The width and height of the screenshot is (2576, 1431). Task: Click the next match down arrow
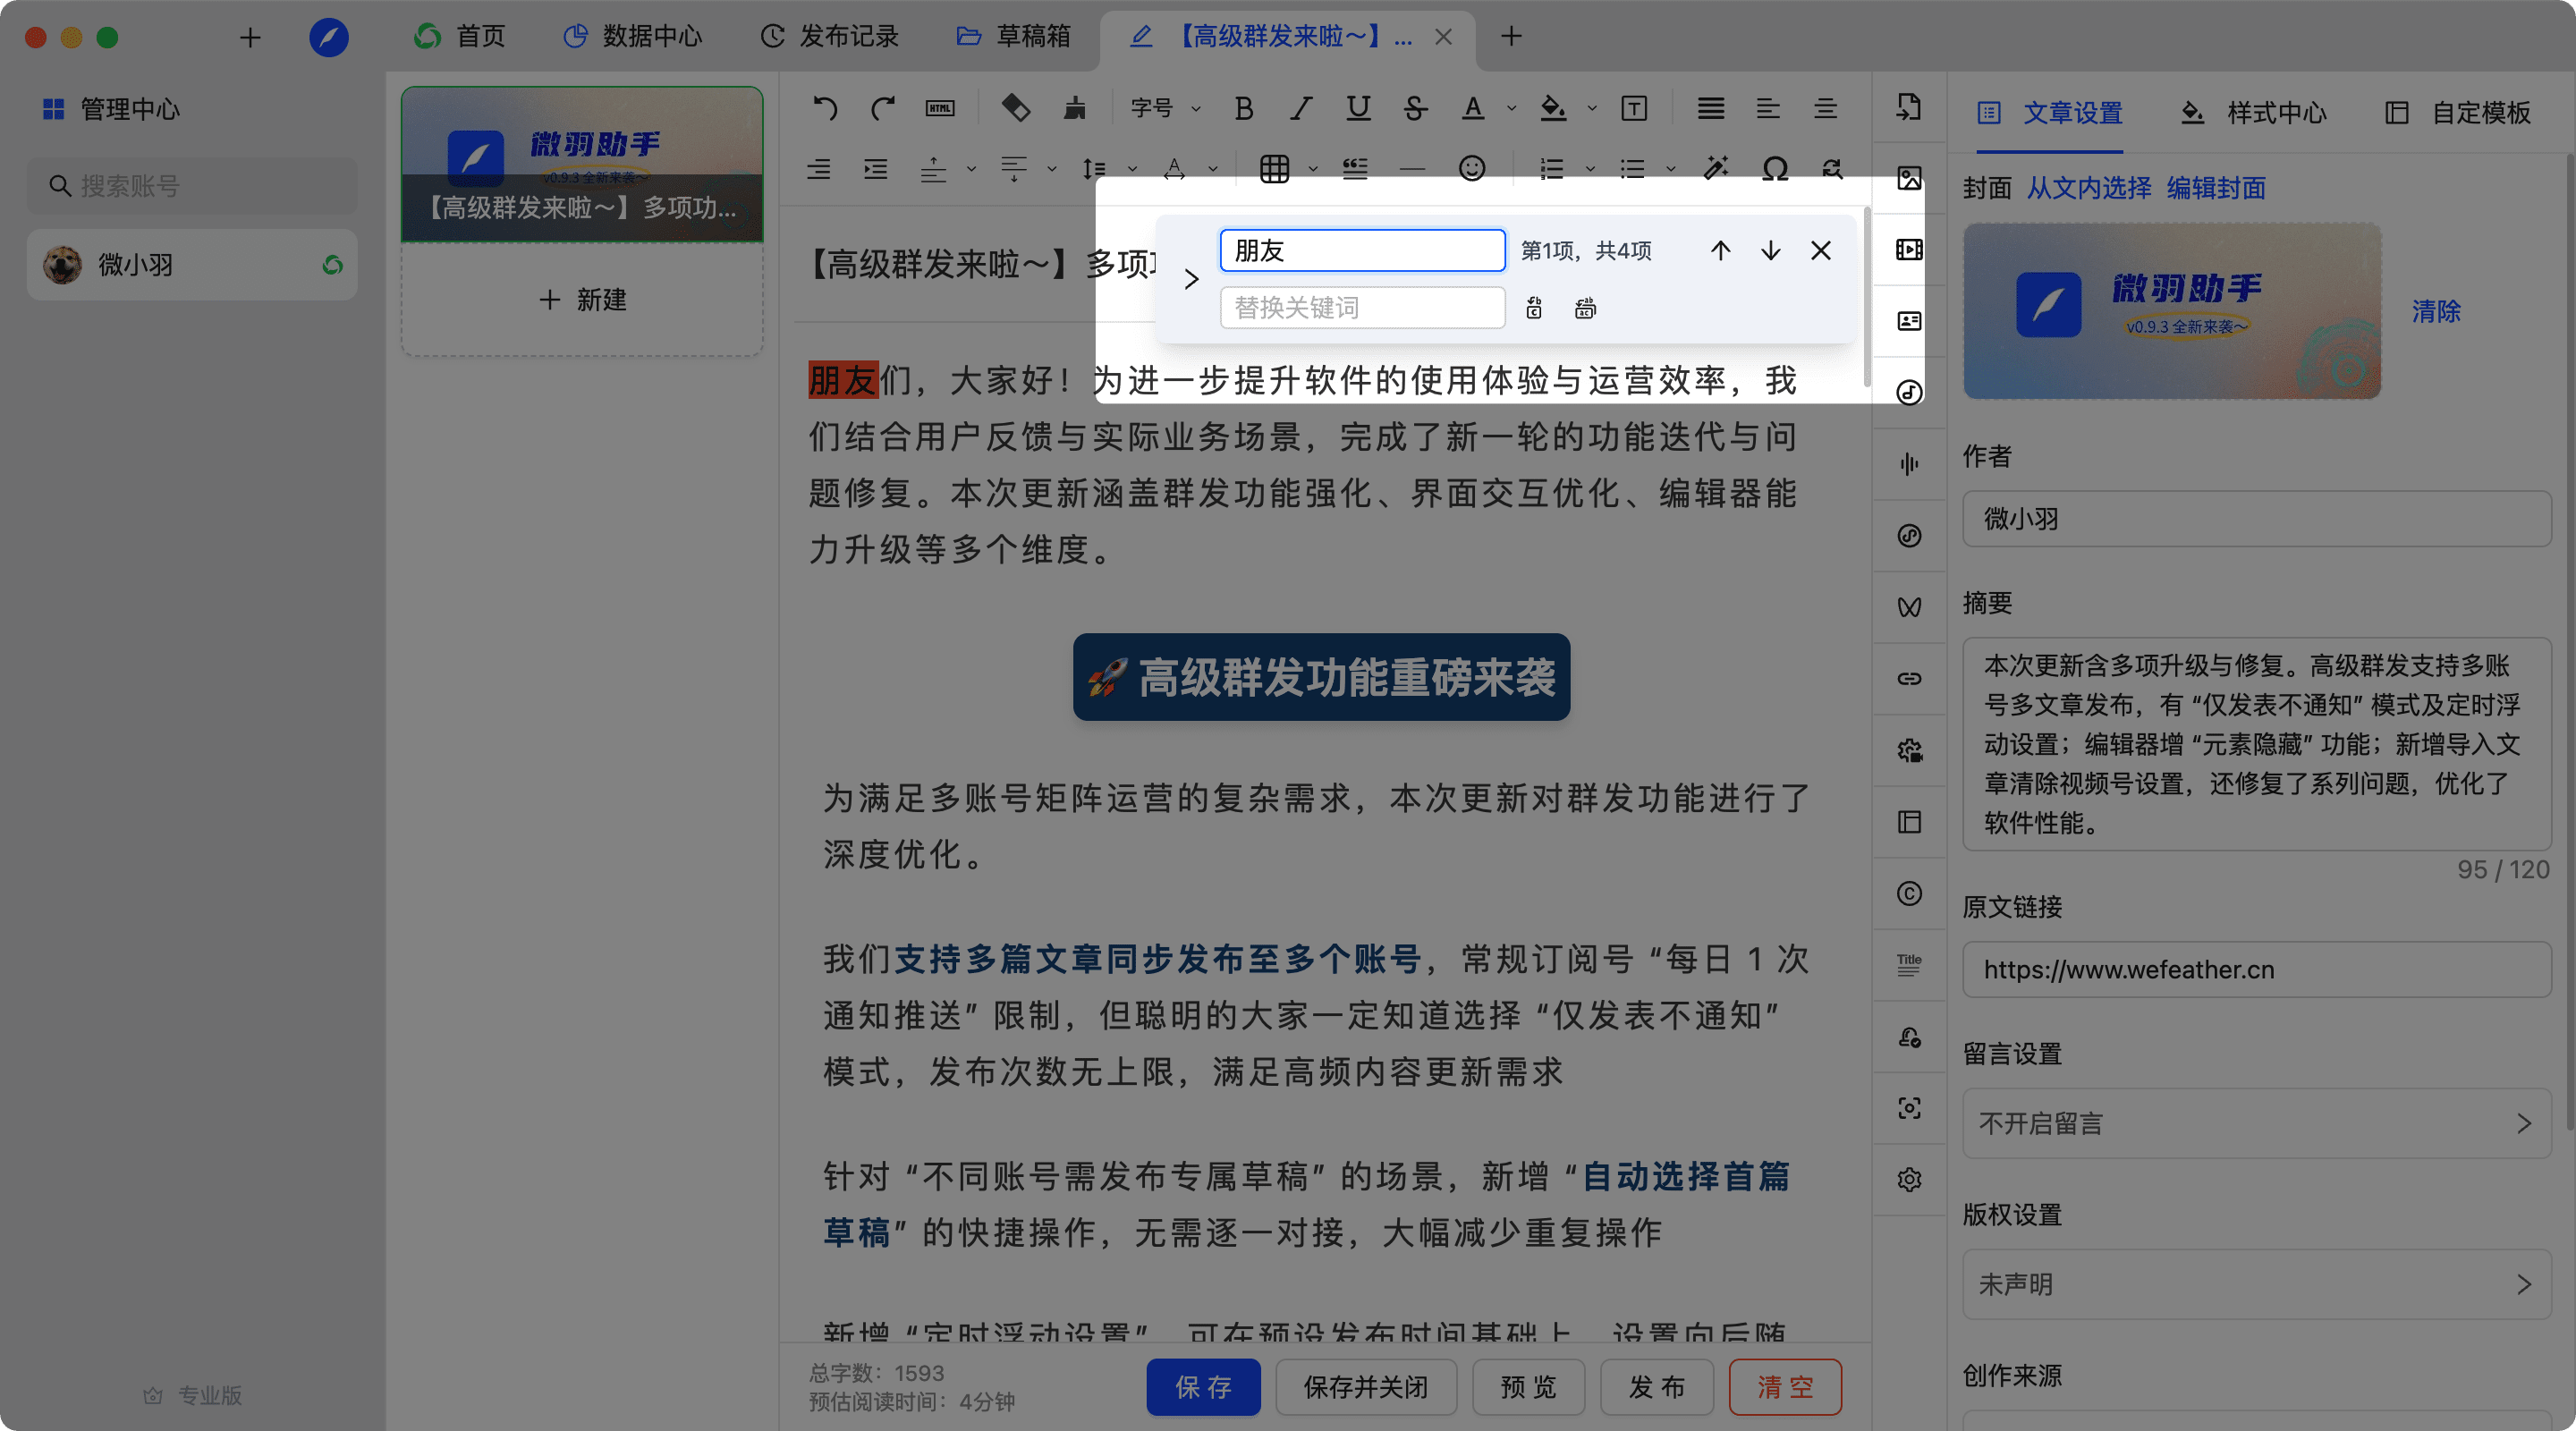coord(1770,250)
